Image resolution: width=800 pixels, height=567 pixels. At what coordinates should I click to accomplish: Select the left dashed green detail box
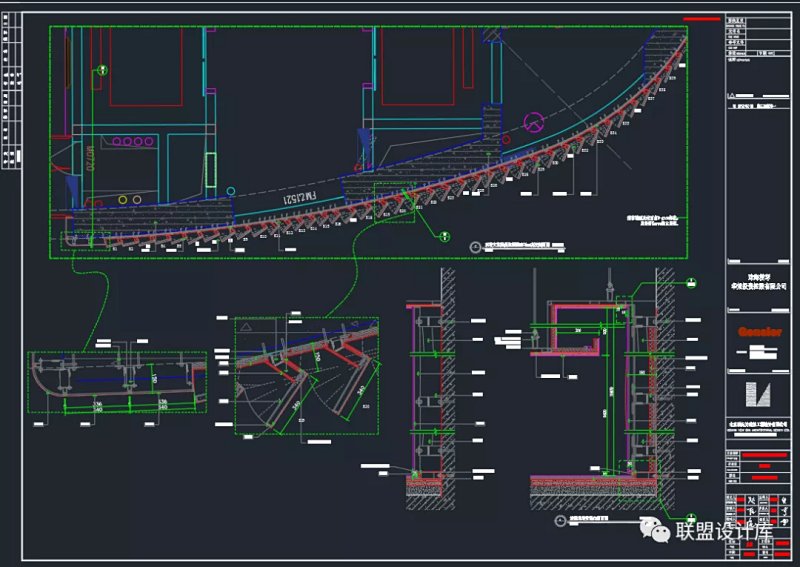(x=116, y=382)
